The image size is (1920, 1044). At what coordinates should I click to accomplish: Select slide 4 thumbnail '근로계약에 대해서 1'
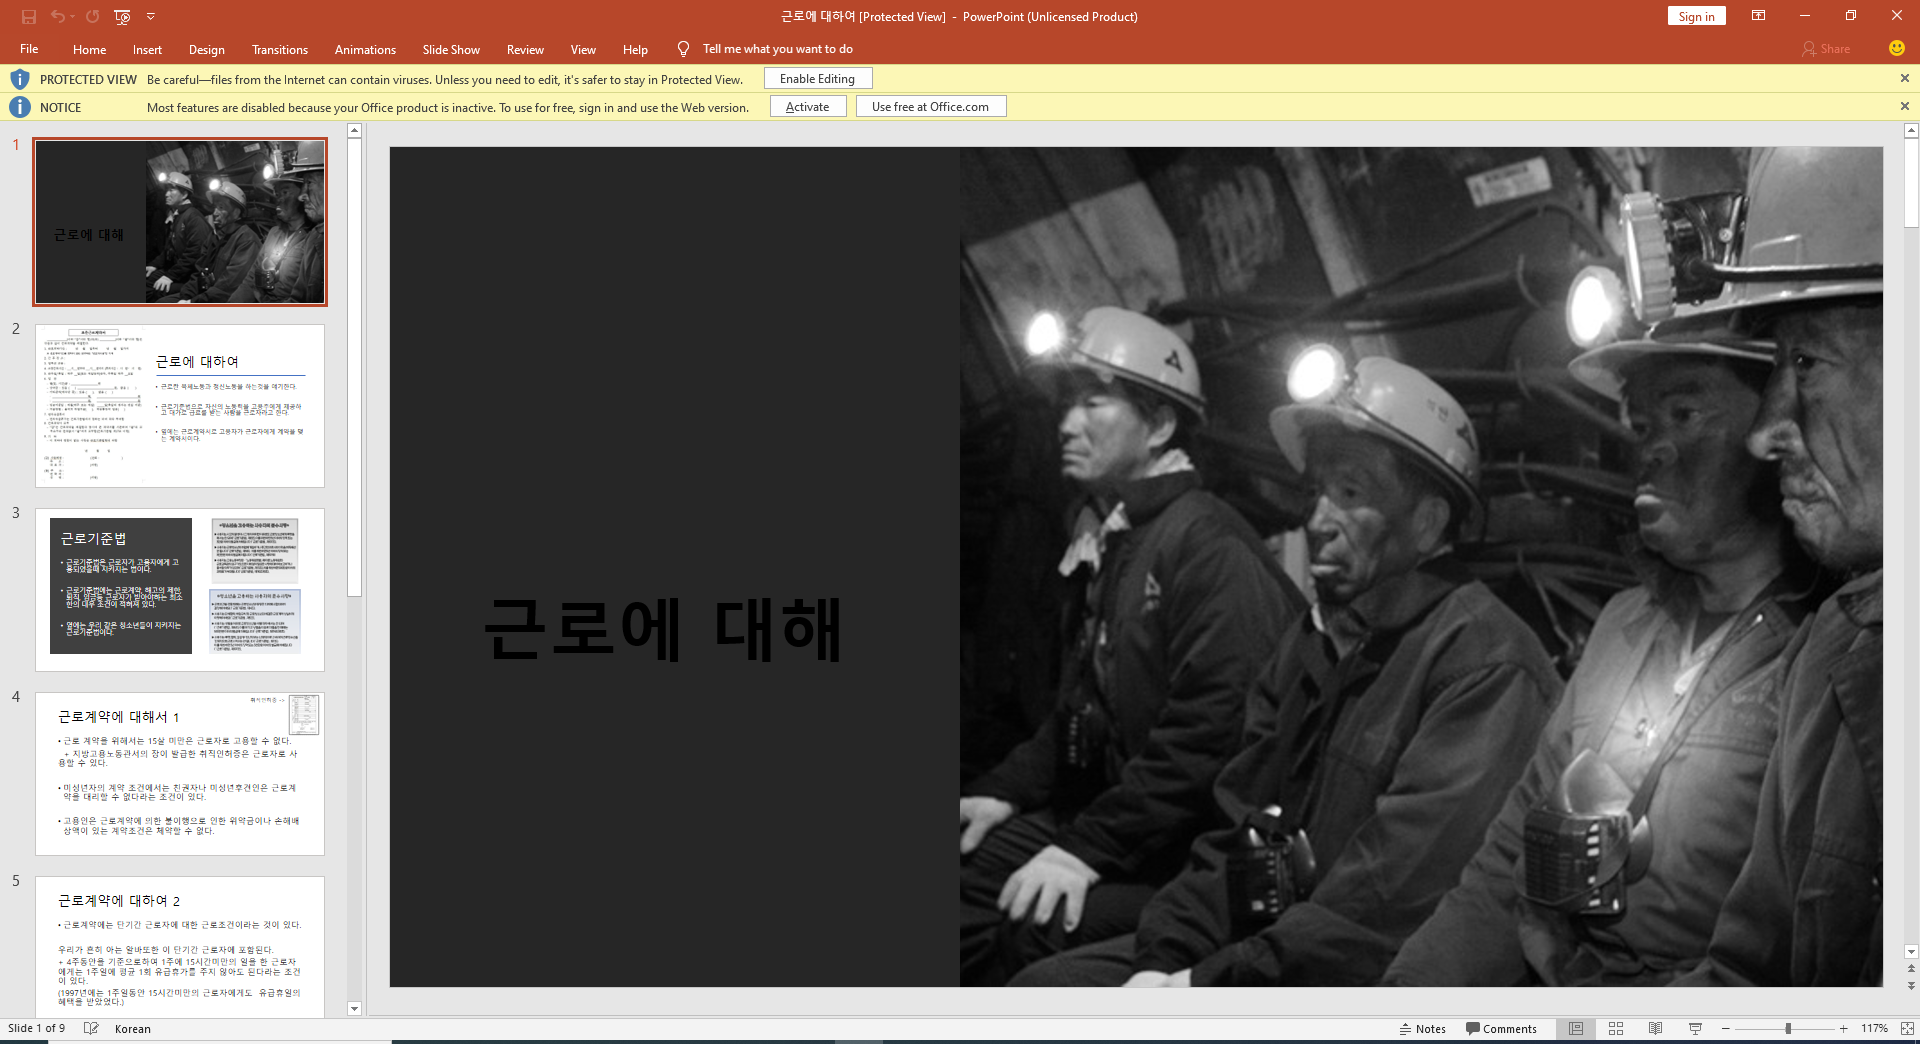click(x=180, y=774)
